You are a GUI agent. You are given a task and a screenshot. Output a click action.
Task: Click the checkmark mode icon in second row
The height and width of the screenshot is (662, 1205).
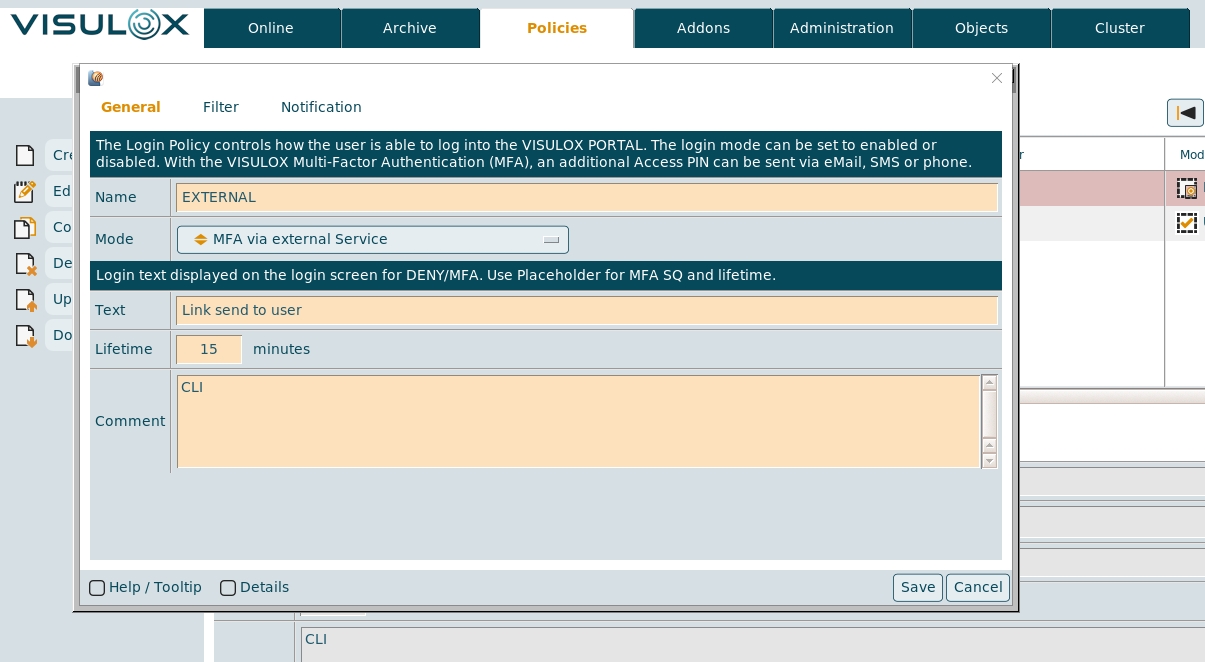coord(1187,223)
